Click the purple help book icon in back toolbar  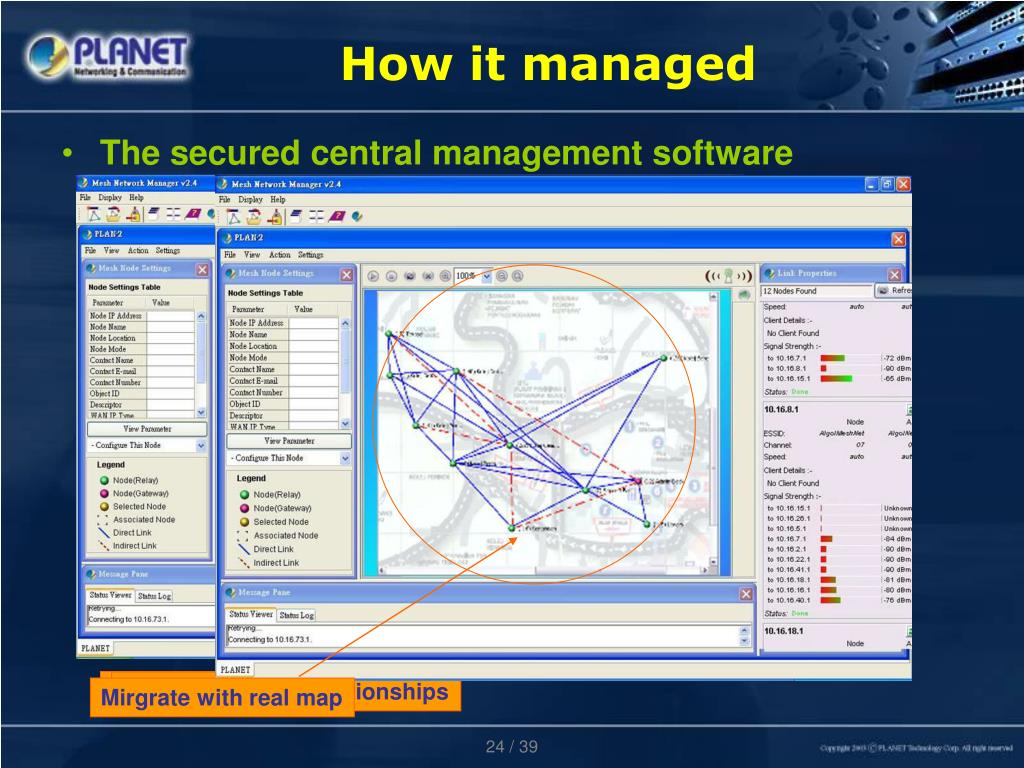coord(193,214)
